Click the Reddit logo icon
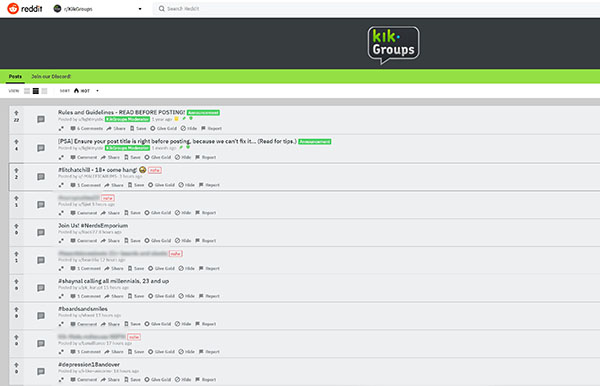 pos(13,8)
